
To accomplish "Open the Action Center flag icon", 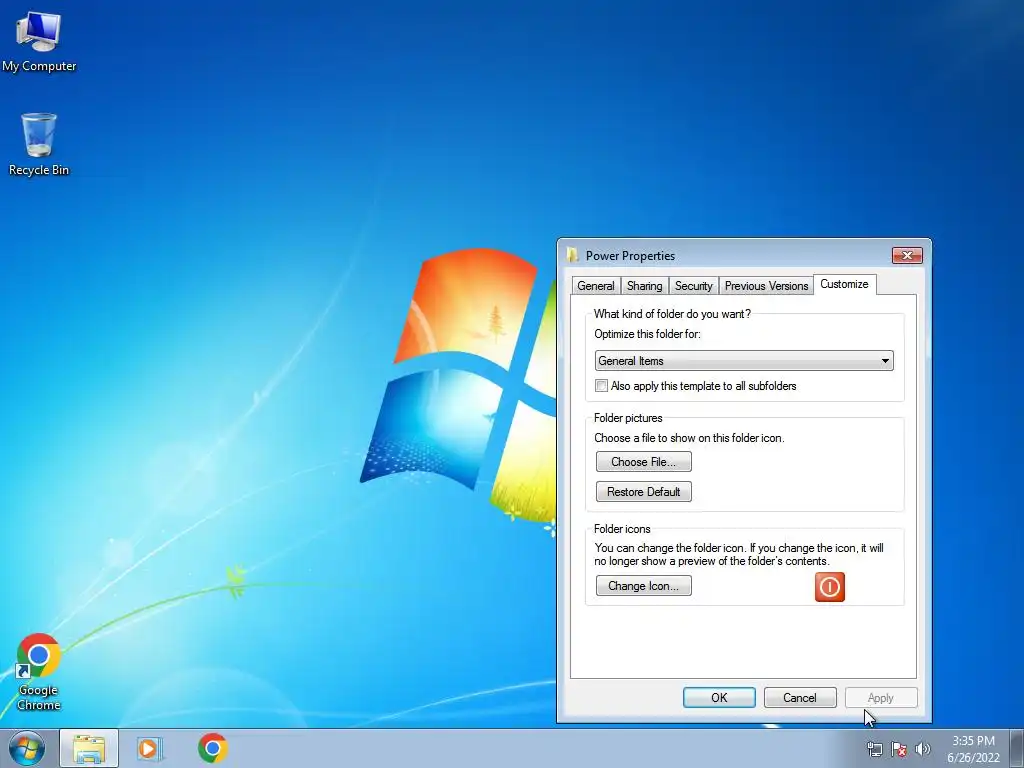I will (899, 749).
